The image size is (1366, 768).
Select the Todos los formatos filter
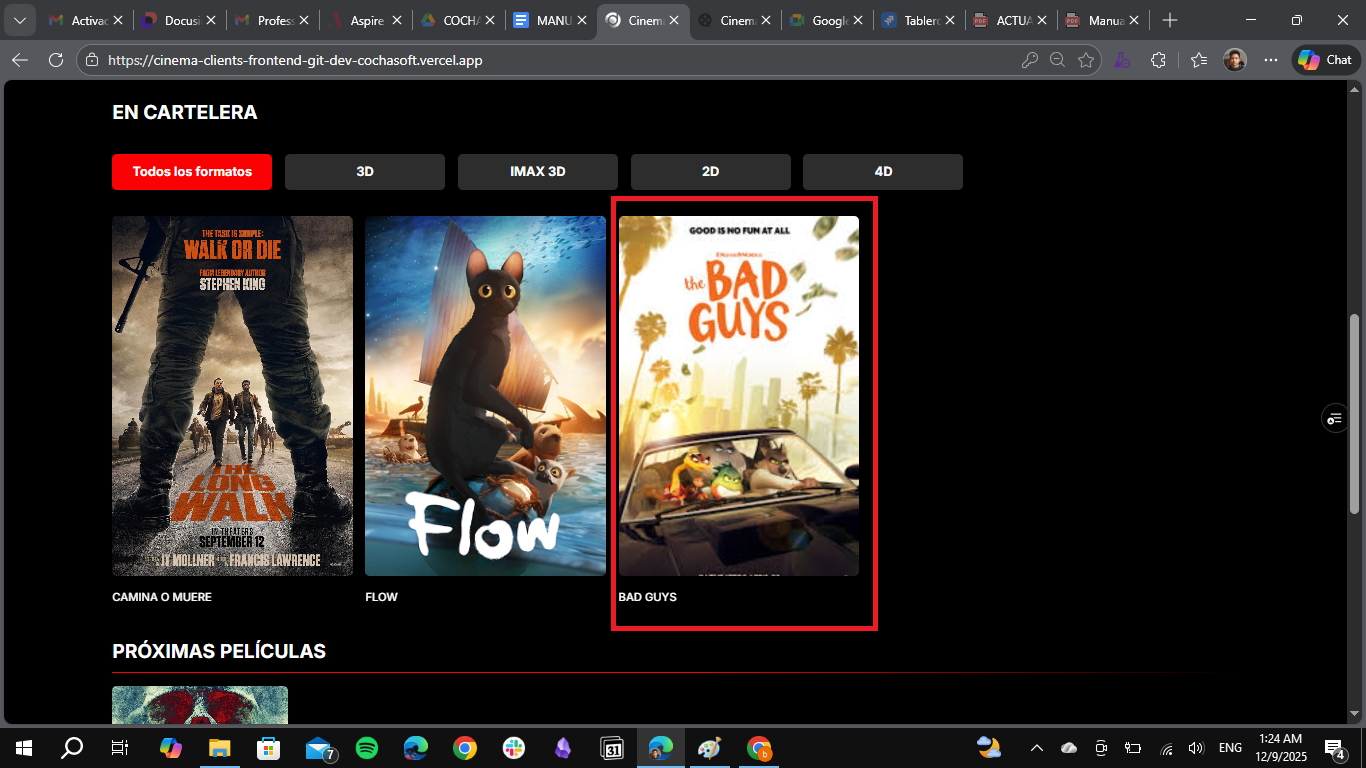pos(191,171)
